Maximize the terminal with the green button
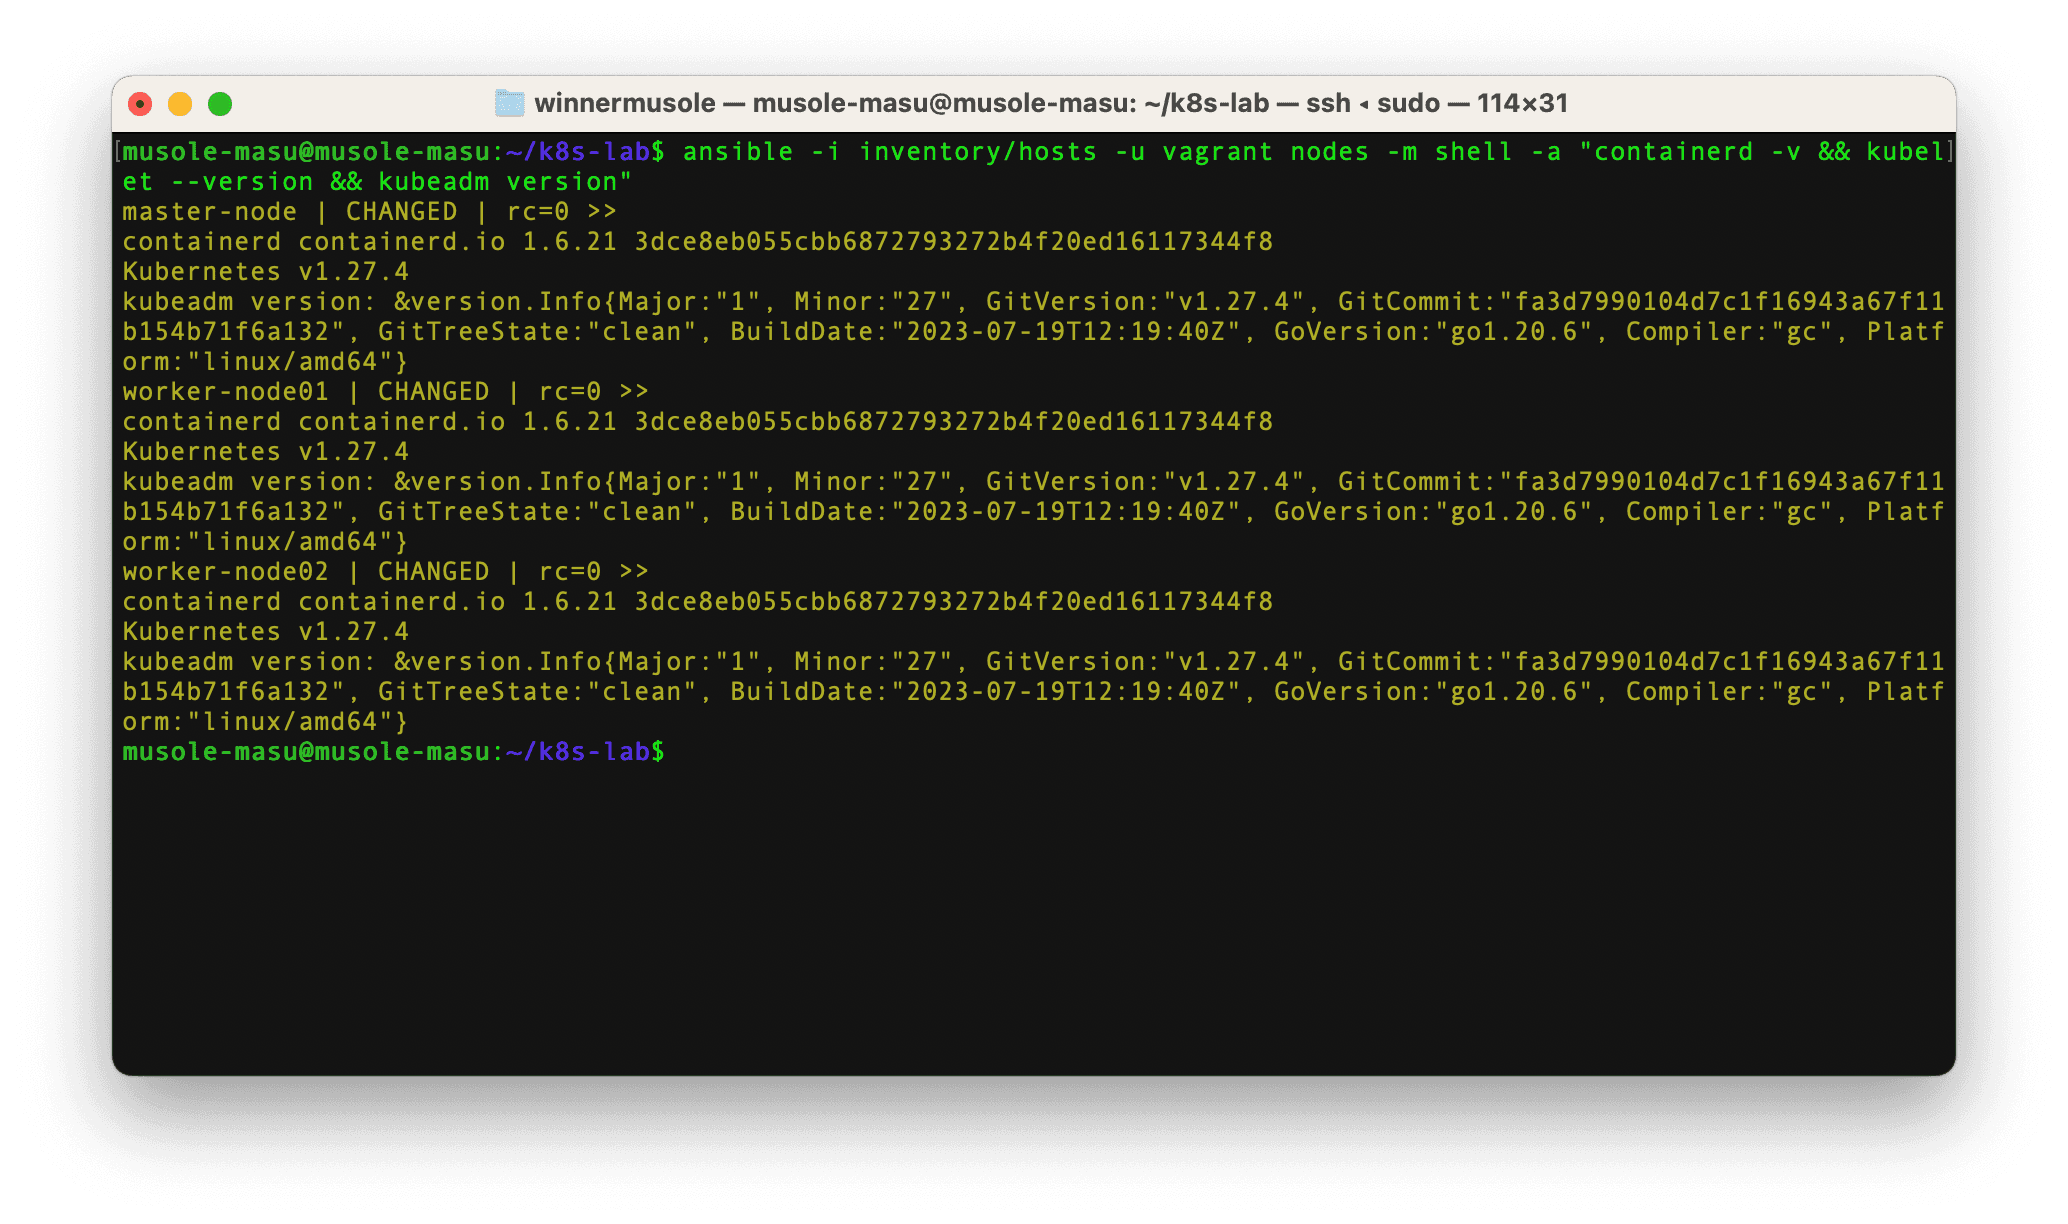 pyautogui.click(x=220, y=104)
